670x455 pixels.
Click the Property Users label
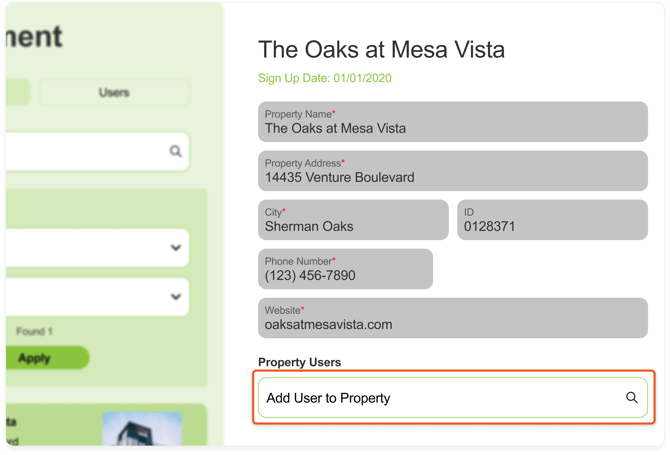299,362
